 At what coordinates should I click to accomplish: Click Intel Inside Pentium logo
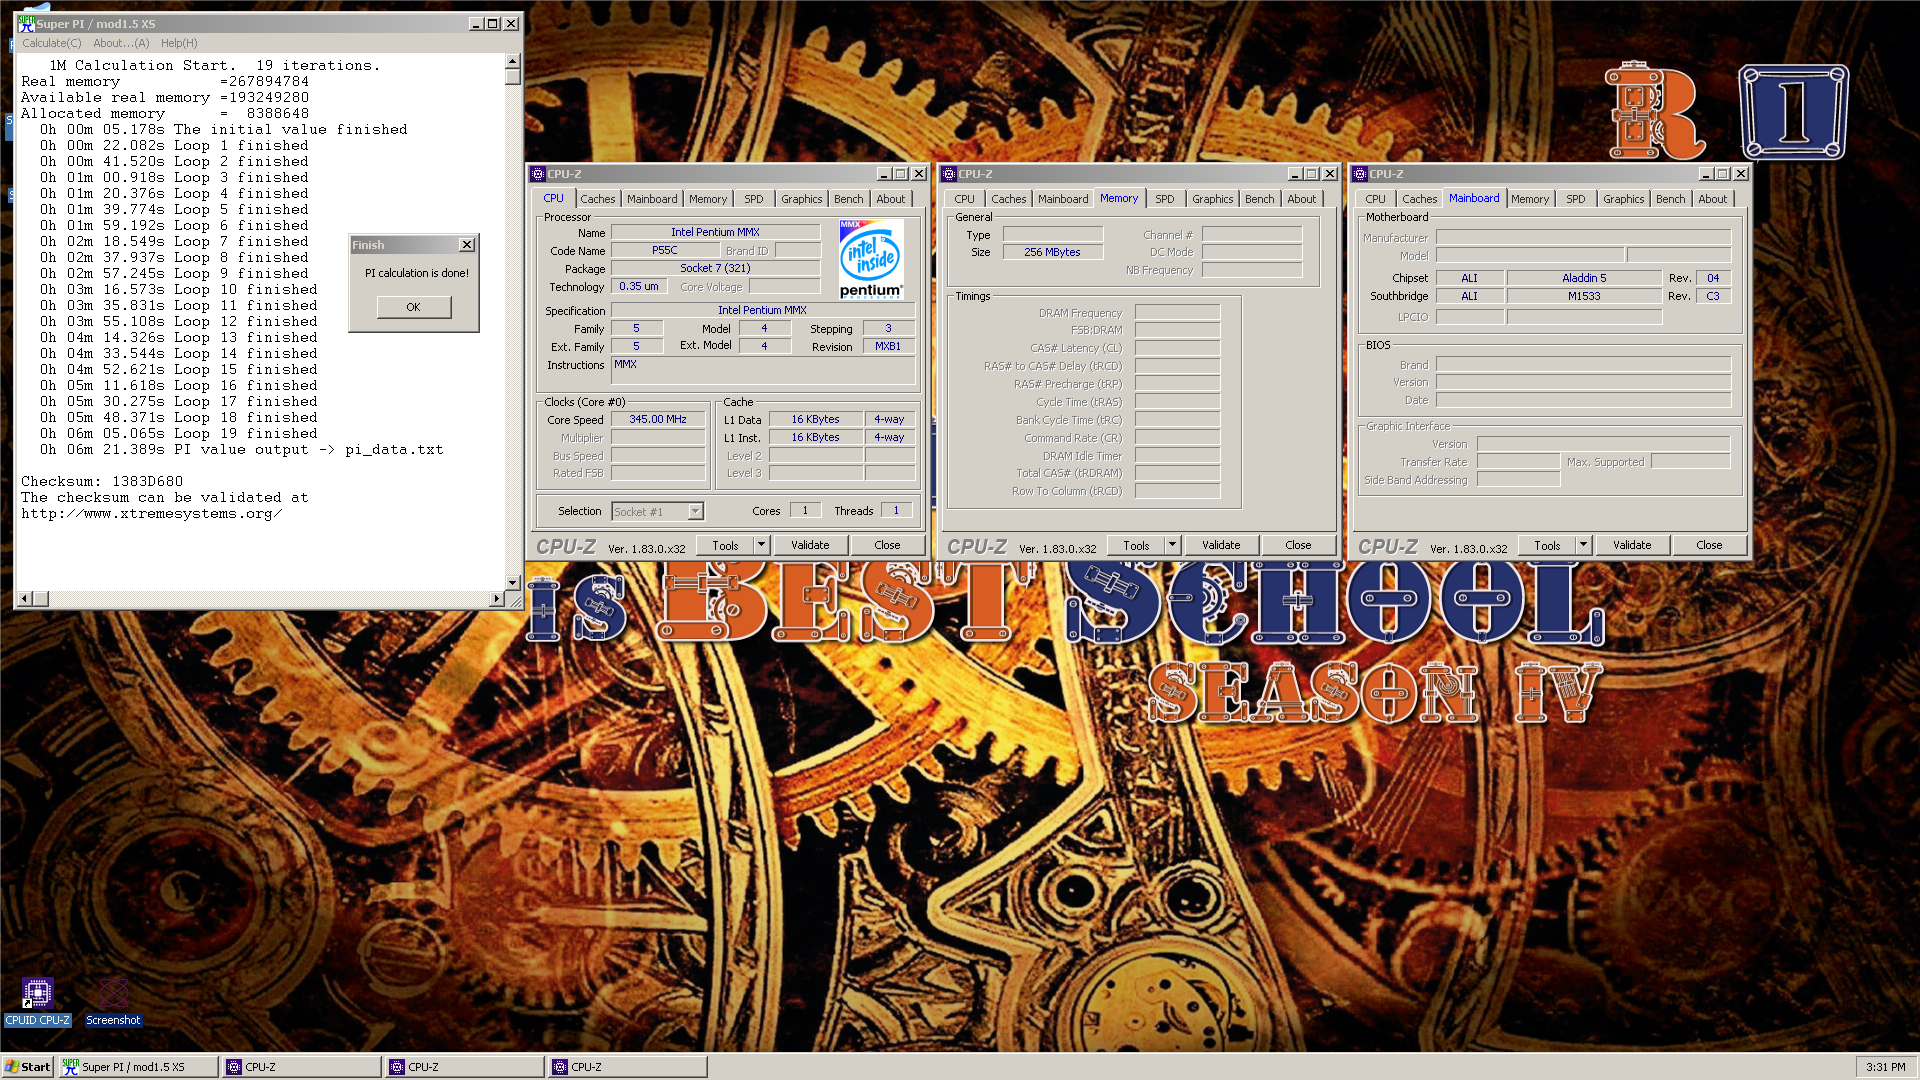871,259
